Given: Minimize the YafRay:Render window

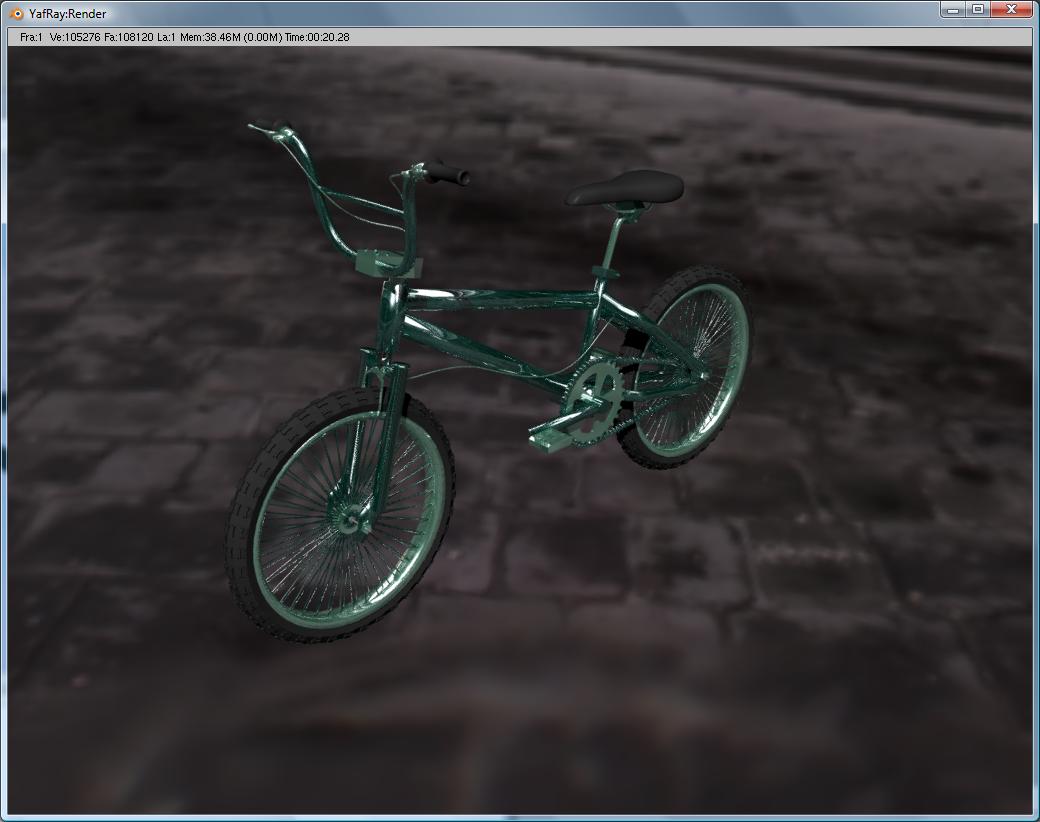Looking at the screenshot, I should click(x=953, y=9).
